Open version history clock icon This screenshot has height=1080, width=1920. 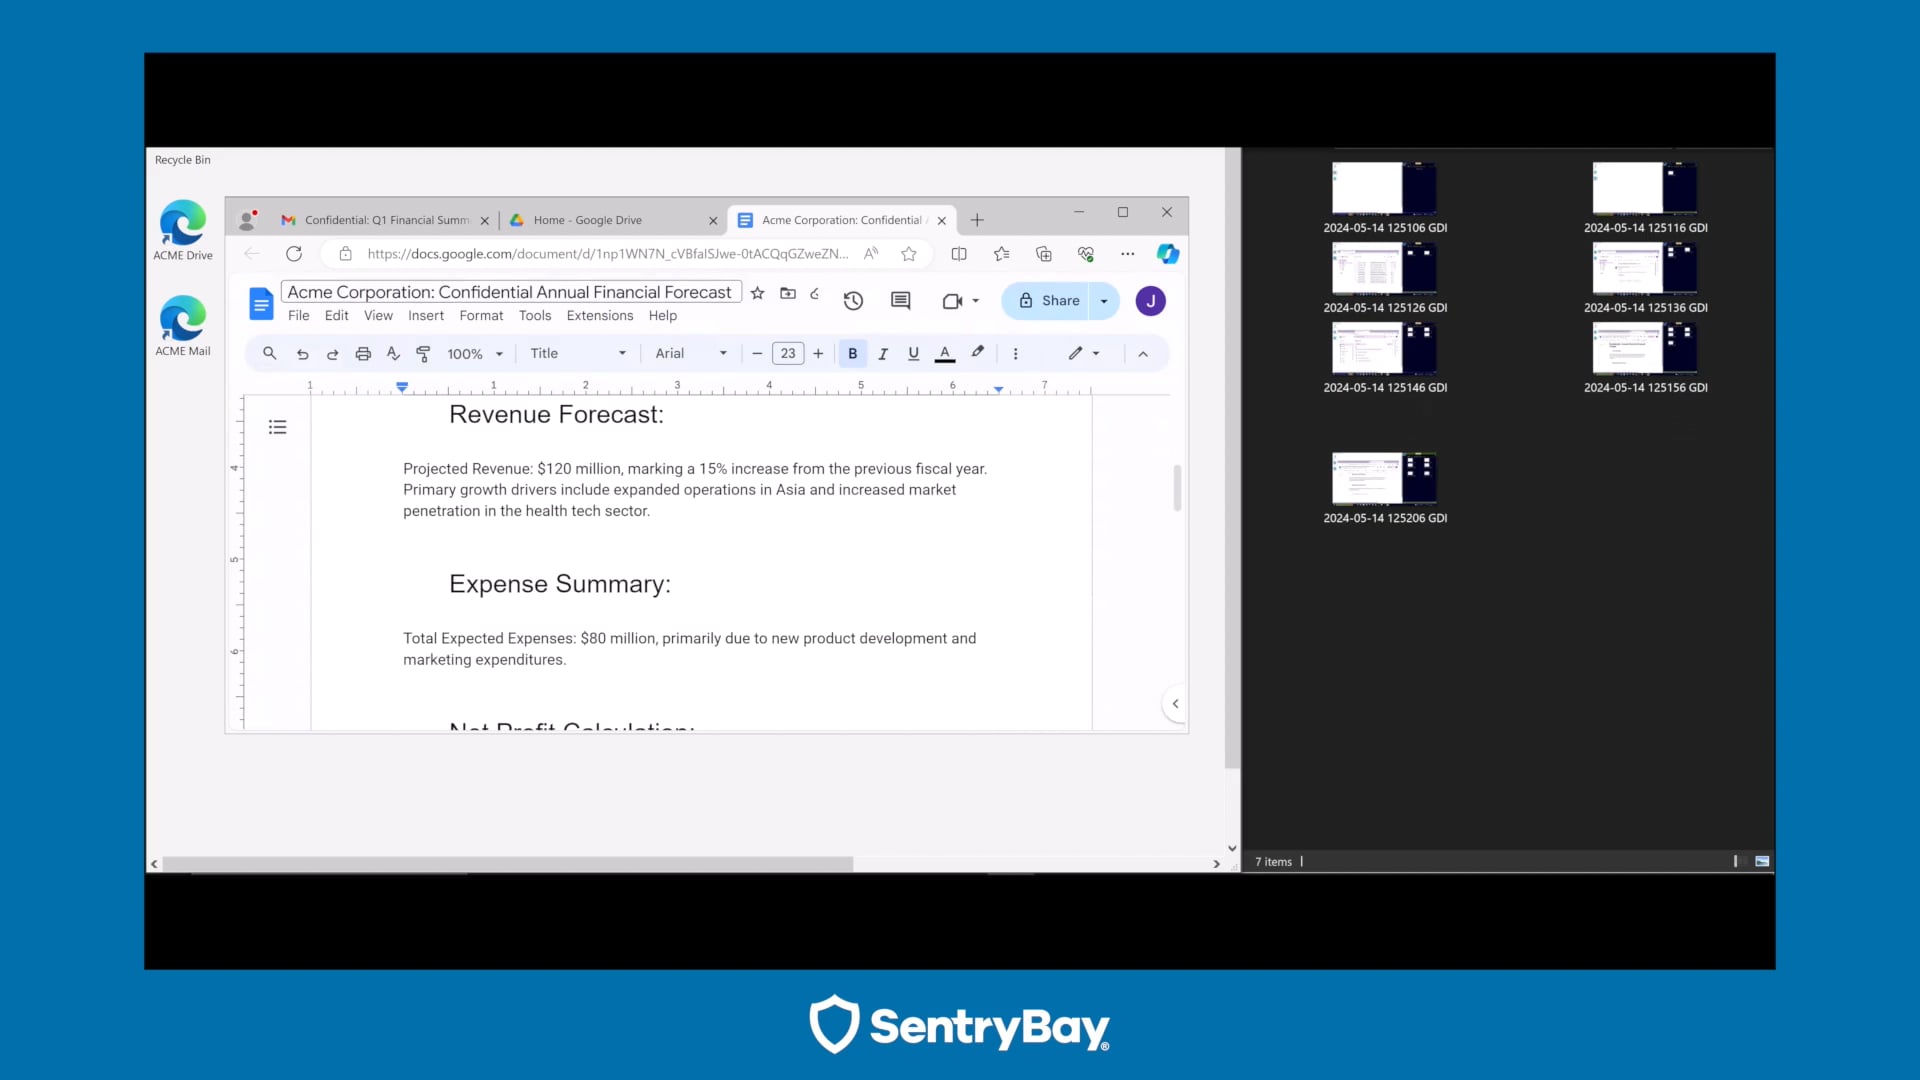pyautogui.click(x=853, y=301)
